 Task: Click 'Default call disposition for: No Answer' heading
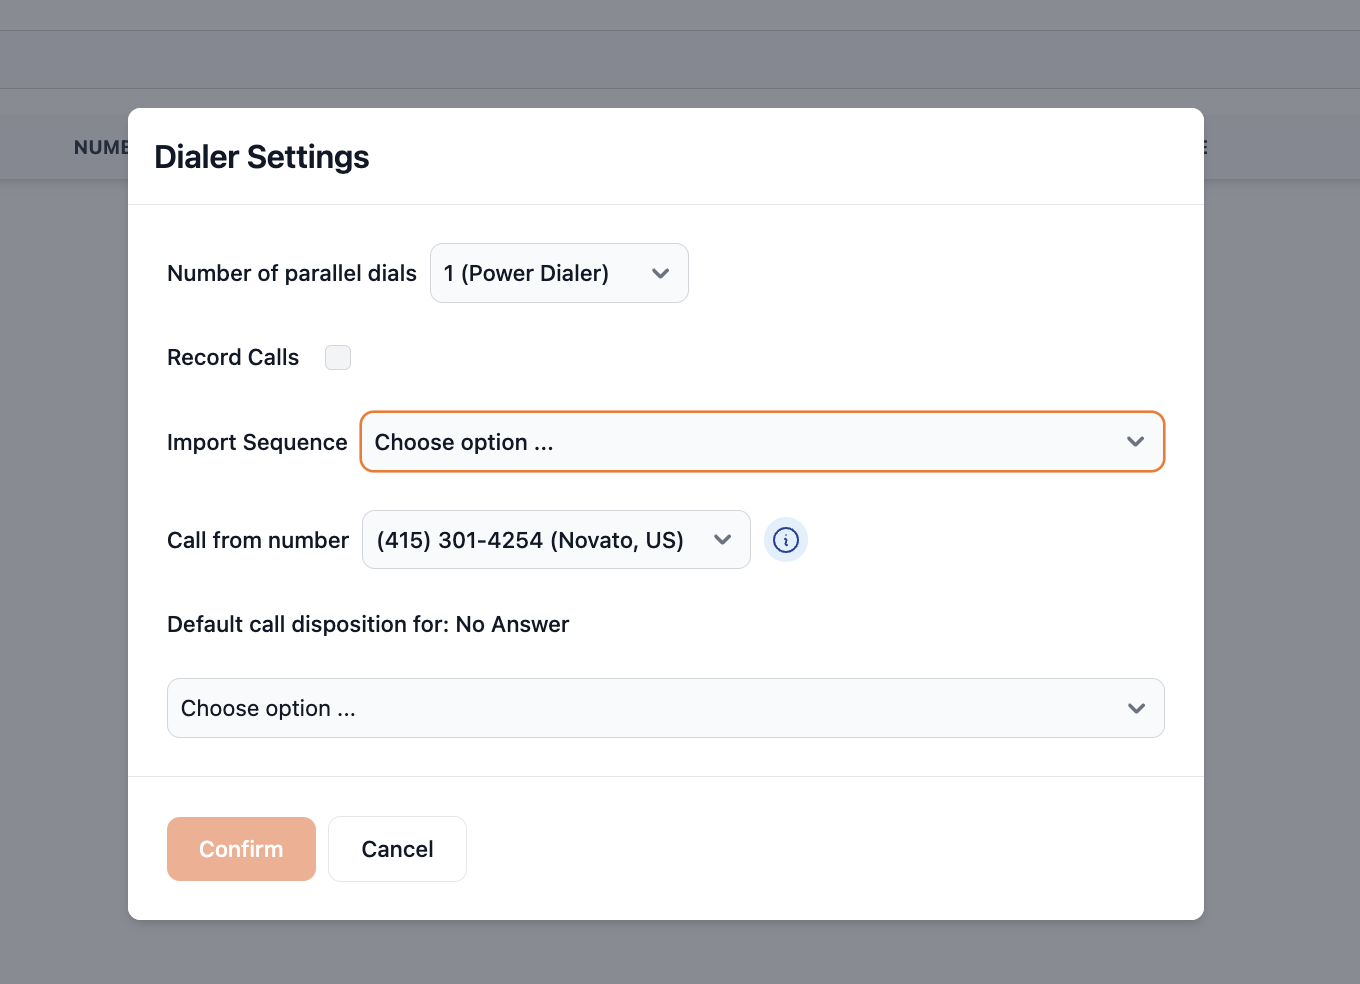(368, 624)
